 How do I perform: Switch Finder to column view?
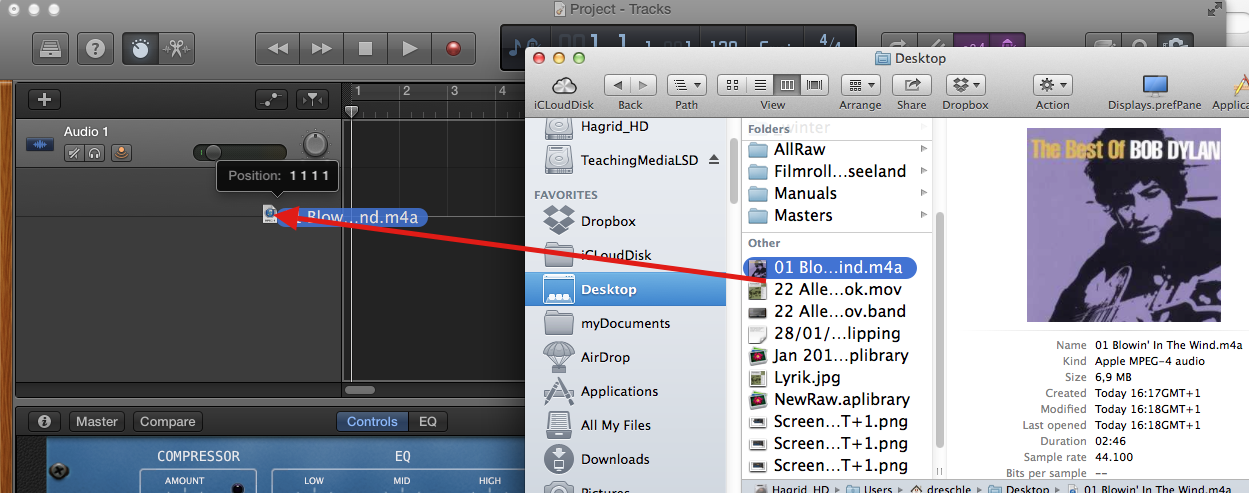pos(787,85)
